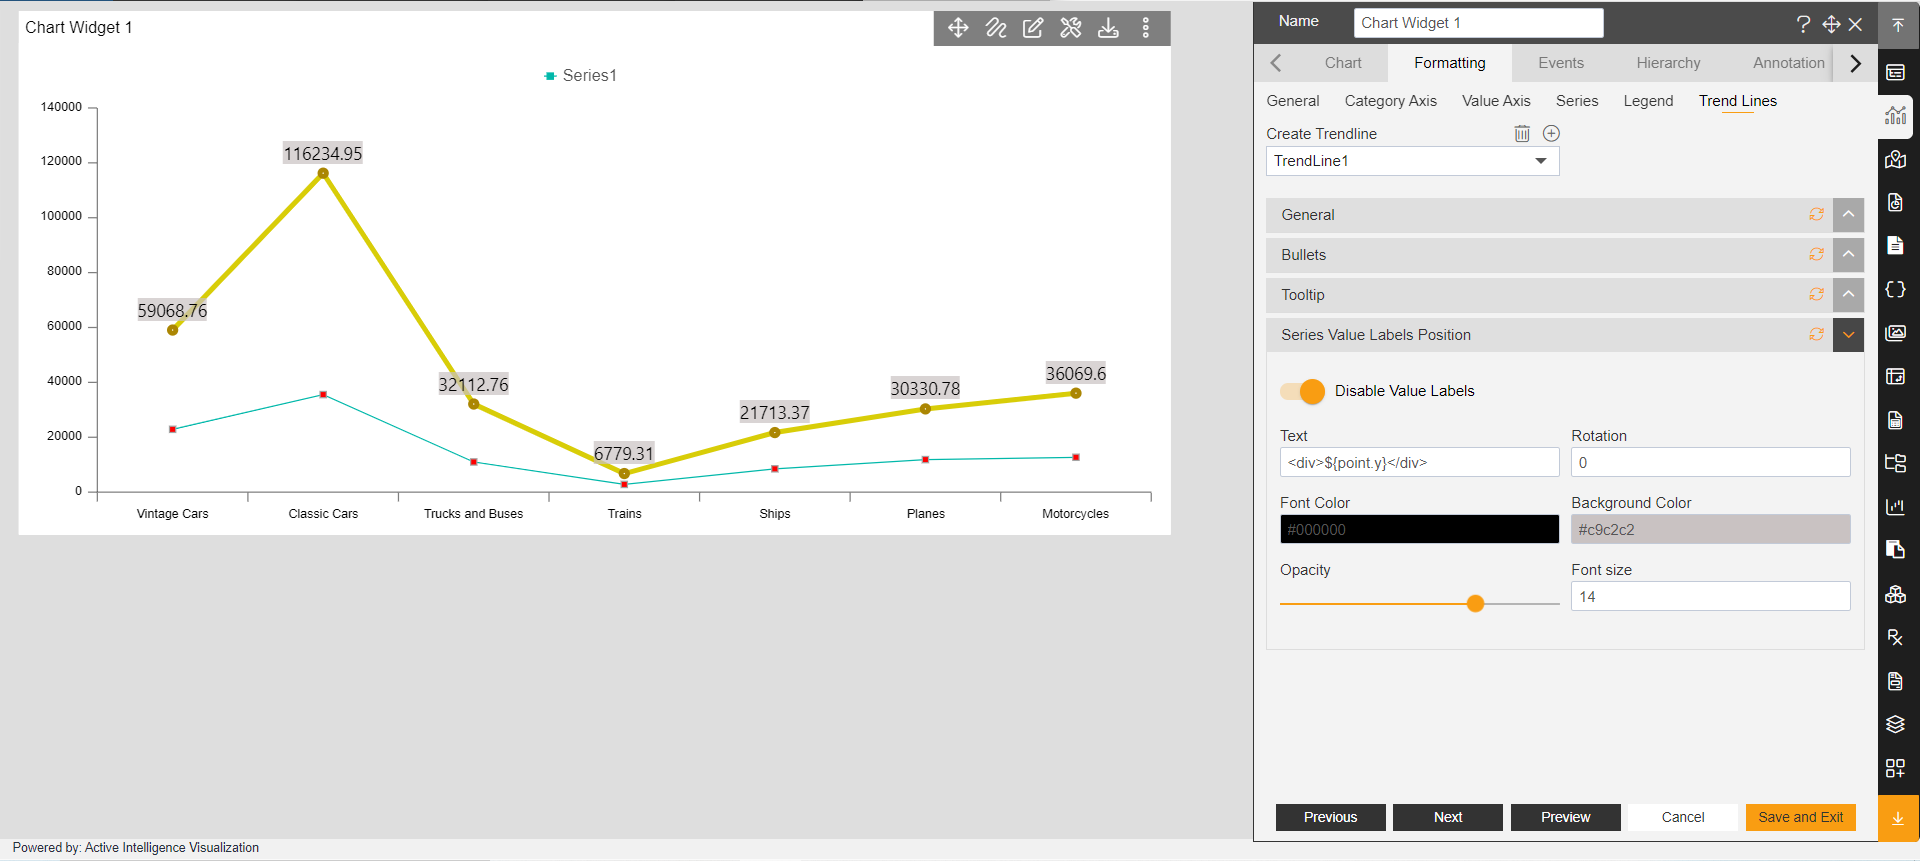Click the download icon in chart toolbar
This screenshot has width=1920, height=861.
point(1108,28)
